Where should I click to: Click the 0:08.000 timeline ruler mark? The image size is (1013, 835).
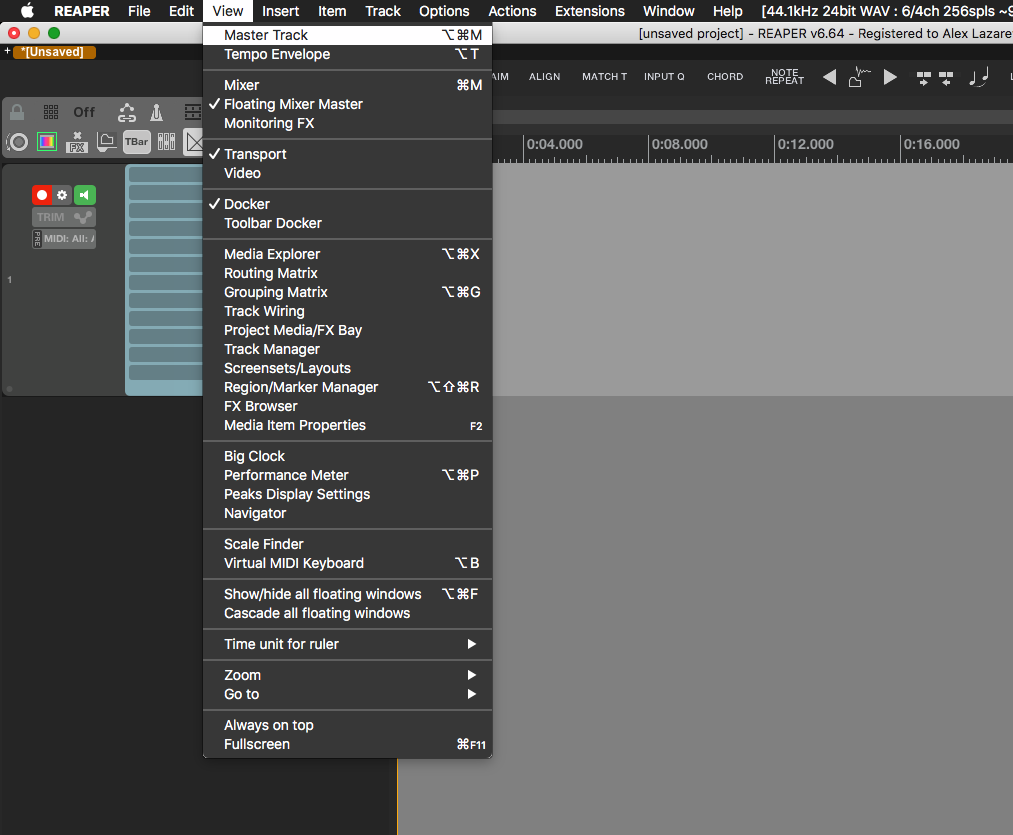click(x=679, y=144)
